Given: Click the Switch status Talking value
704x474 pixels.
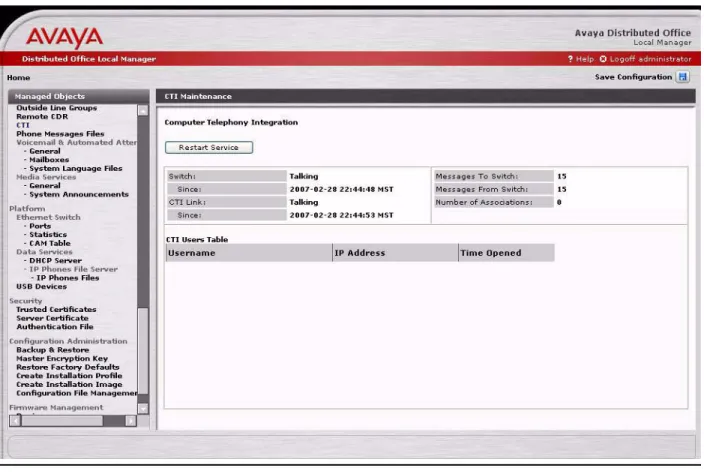Looking at the screenshot, I should [x=304, y=176].
